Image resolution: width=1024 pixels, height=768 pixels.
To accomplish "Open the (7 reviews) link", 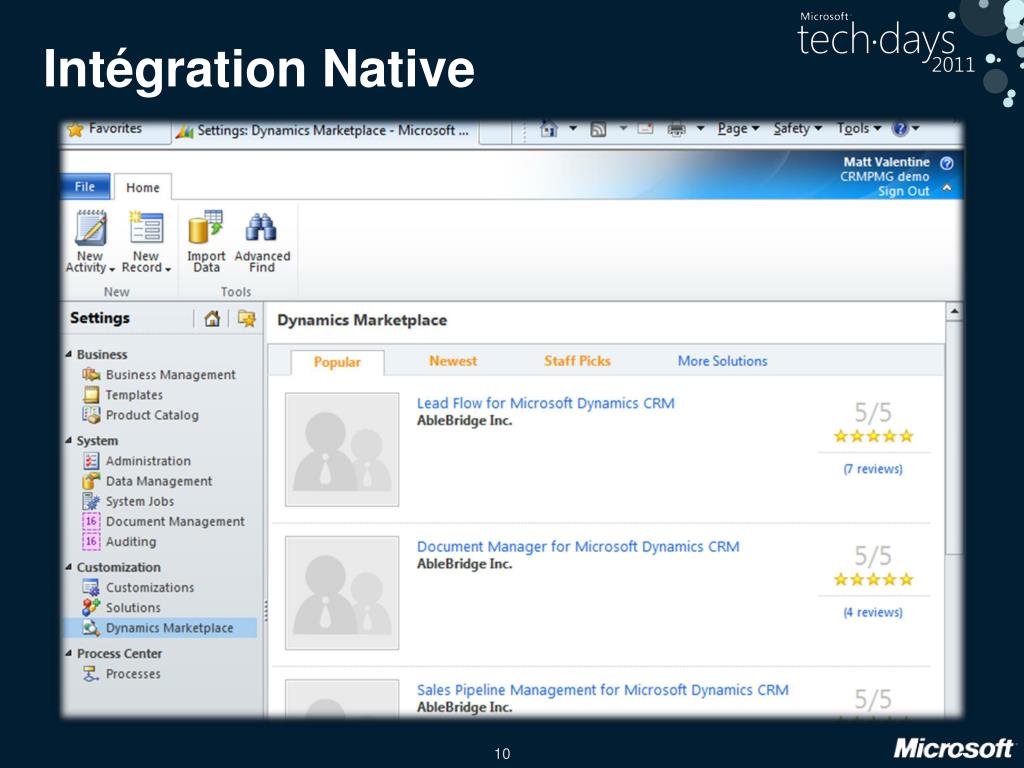I will tap(873, 469).
